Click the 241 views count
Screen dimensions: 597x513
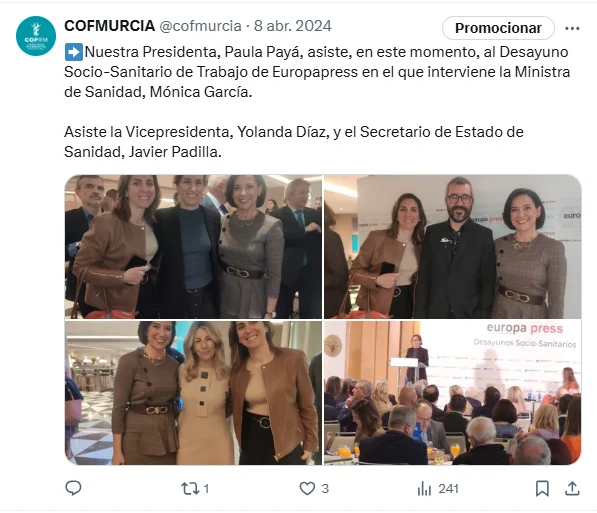pyautogui.click(x=449, y=489)
